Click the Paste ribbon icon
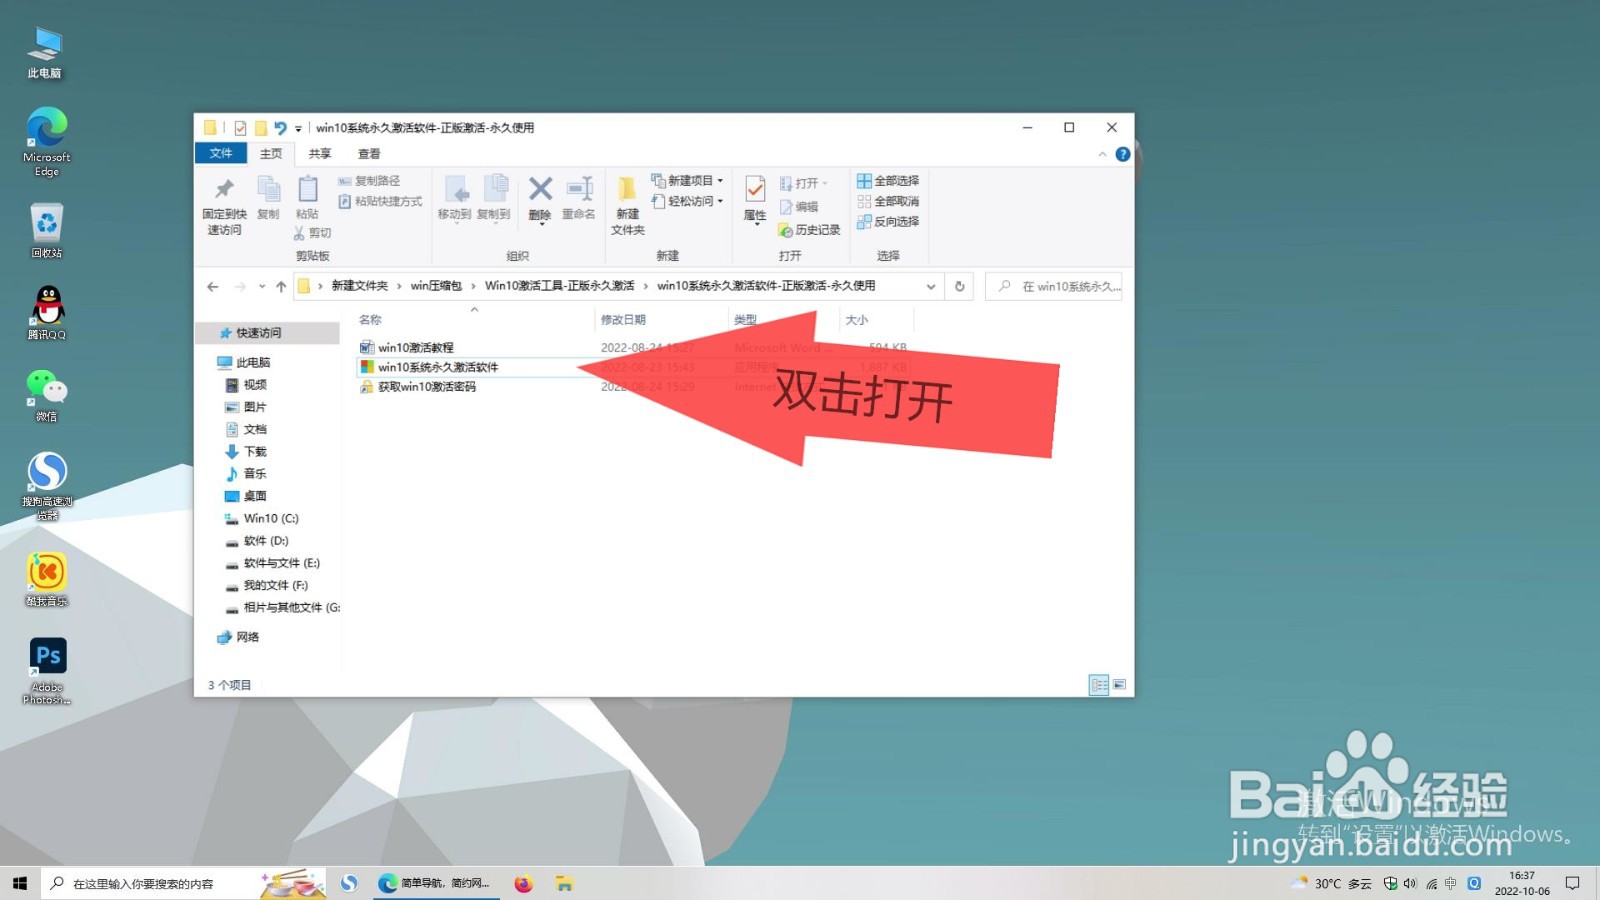Image resolution: width=1600 pixels, height=900 pixels. coord(308,189)
